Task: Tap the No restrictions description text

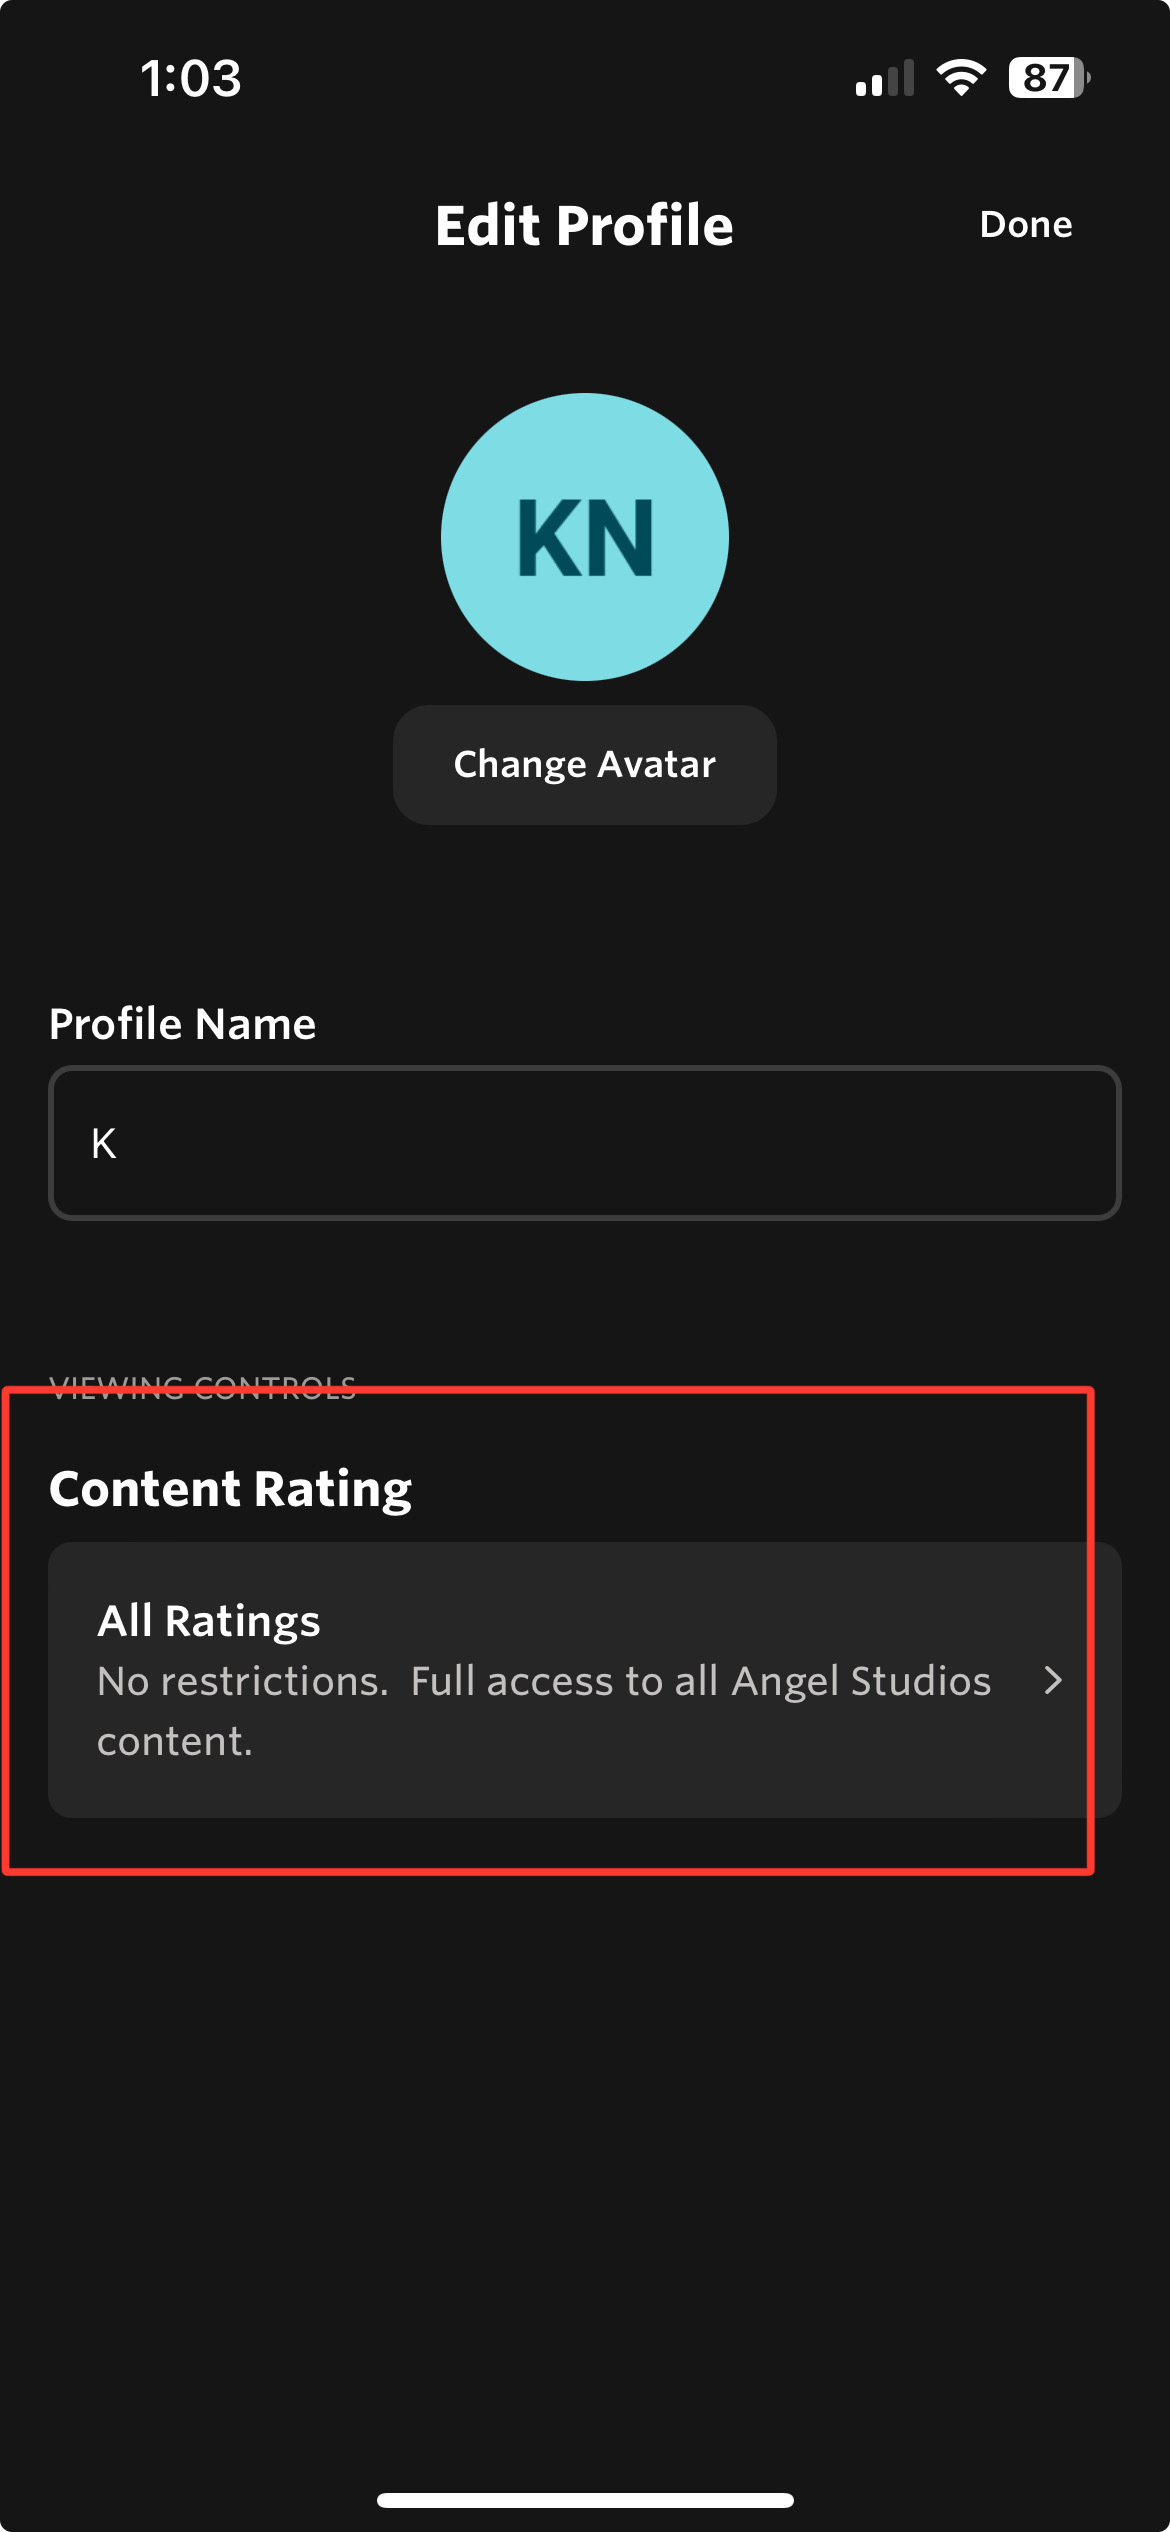Action: click(x=544, y=1711)
